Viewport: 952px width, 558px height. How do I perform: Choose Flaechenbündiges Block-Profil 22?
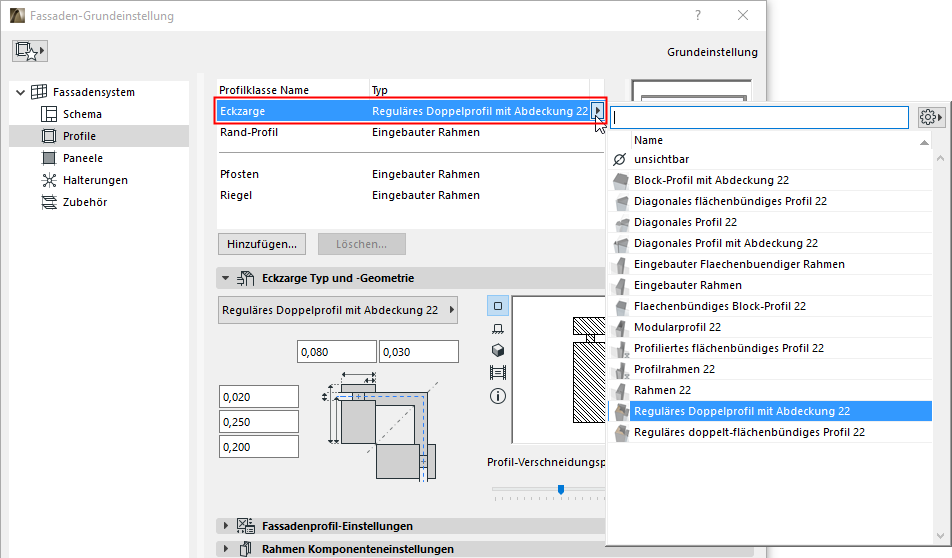[x=770, y=306]
